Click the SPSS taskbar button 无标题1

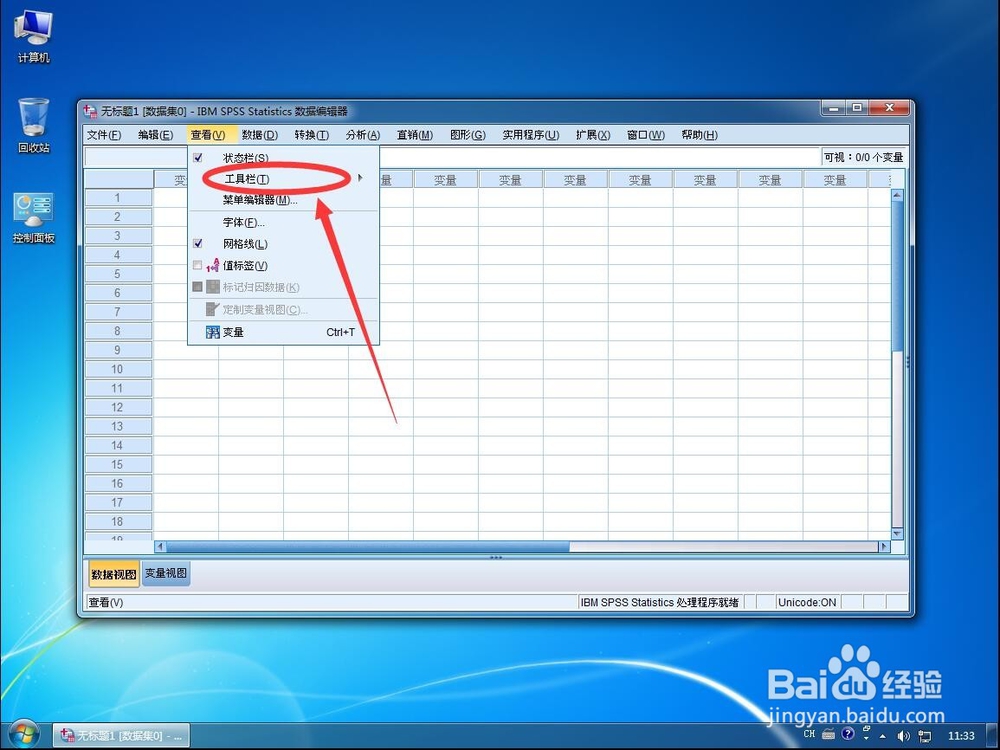click(121, 736)
